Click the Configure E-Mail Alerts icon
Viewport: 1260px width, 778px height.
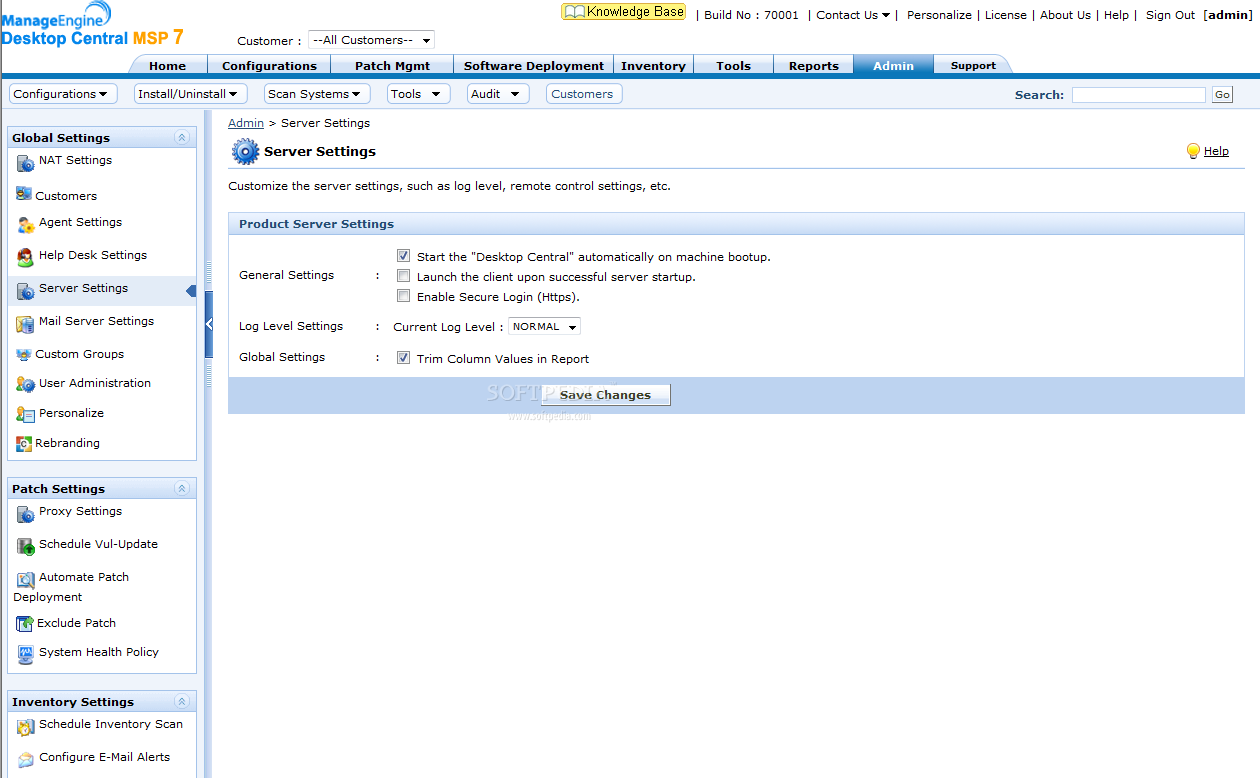point(26,760)
